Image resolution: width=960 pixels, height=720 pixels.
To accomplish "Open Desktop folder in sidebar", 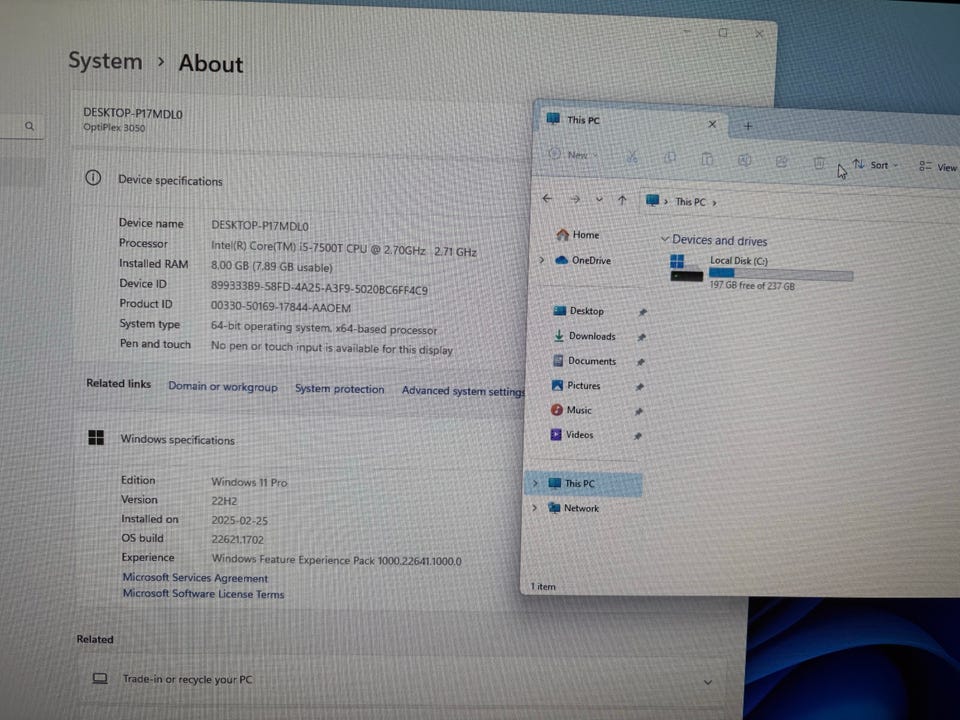I will [x=579, y=311].
